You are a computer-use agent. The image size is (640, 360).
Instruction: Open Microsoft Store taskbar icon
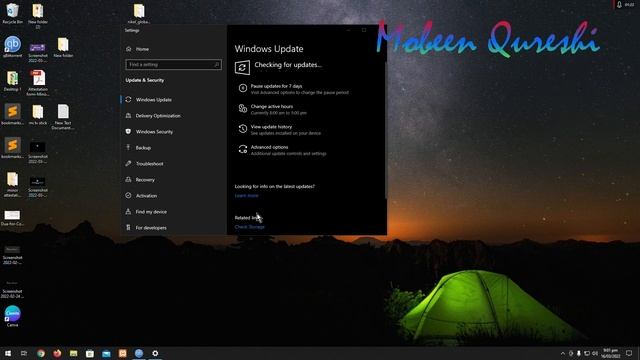(x=90, y=353)
